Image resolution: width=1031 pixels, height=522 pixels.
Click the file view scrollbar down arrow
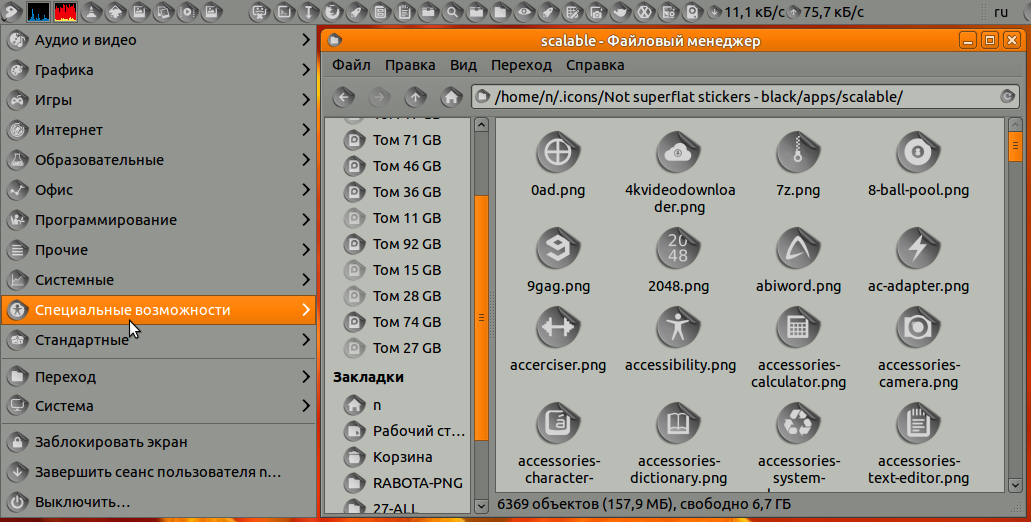(1015, 485)
